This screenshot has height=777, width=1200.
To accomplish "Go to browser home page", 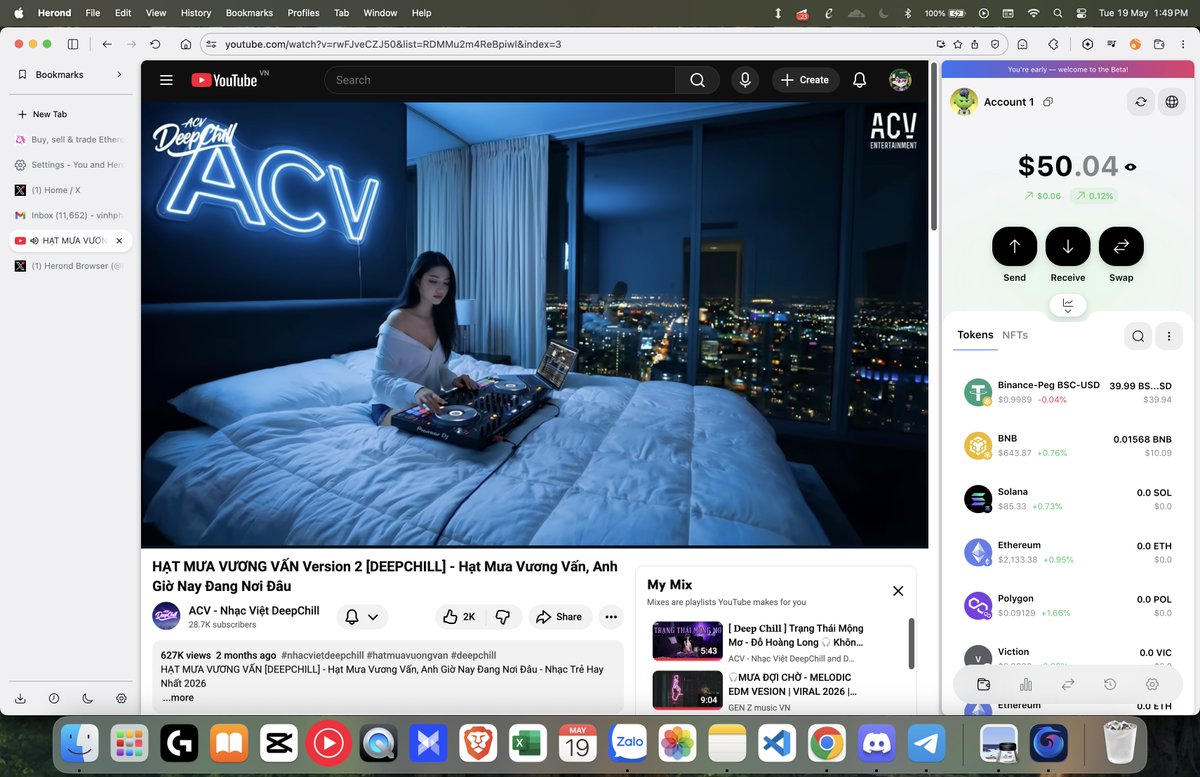I will [185, 44].
